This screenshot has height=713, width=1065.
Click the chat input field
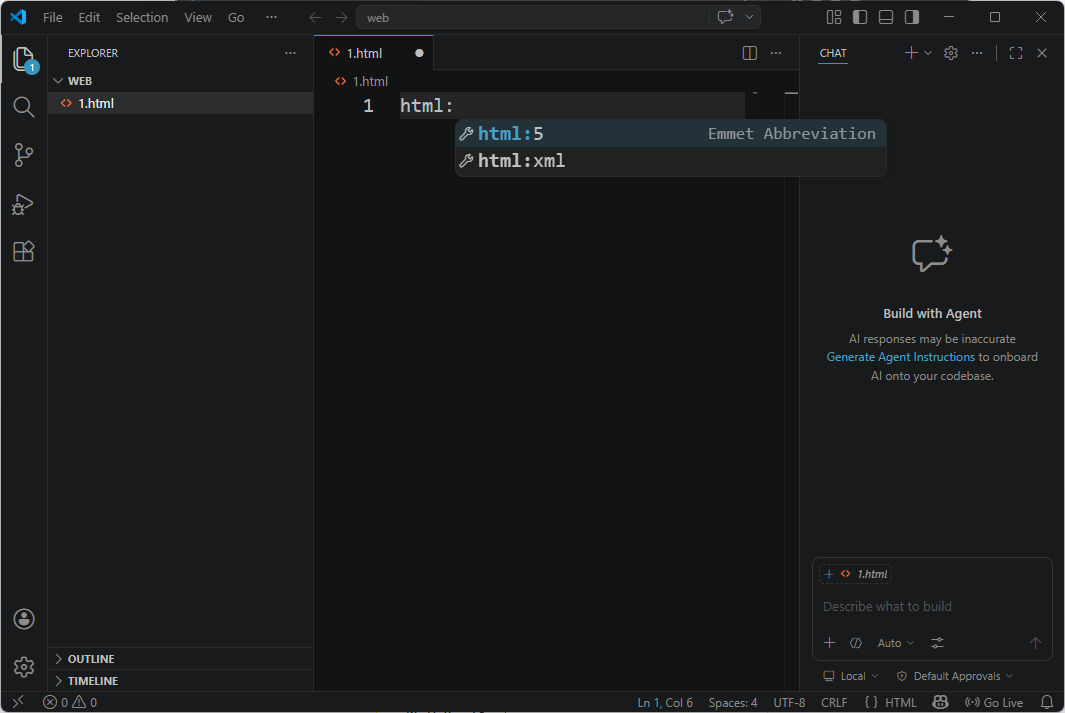(930, 606)
